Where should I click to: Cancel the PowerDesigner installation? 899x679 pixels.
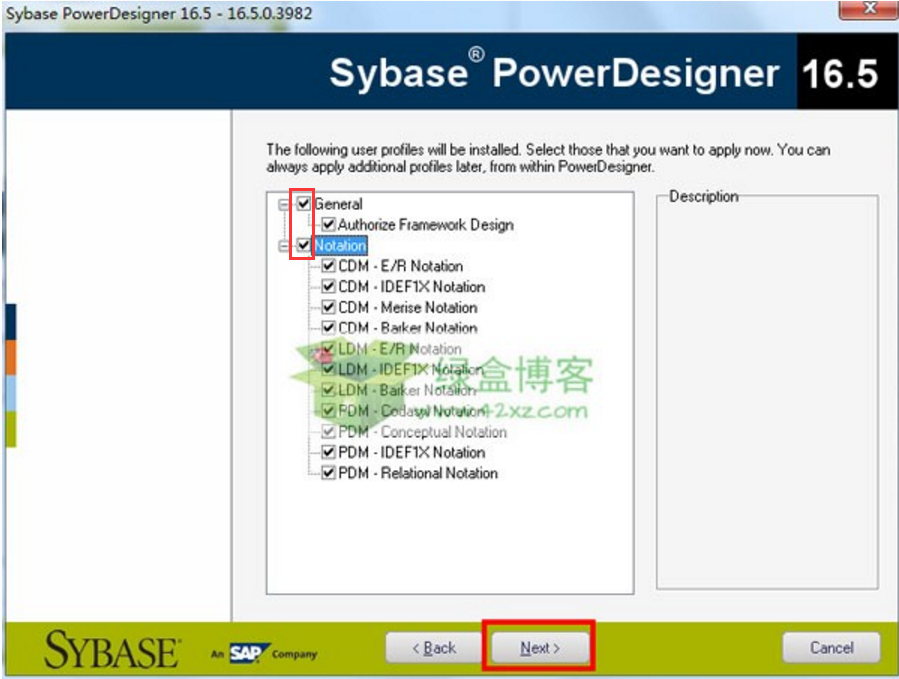[831, 648]
